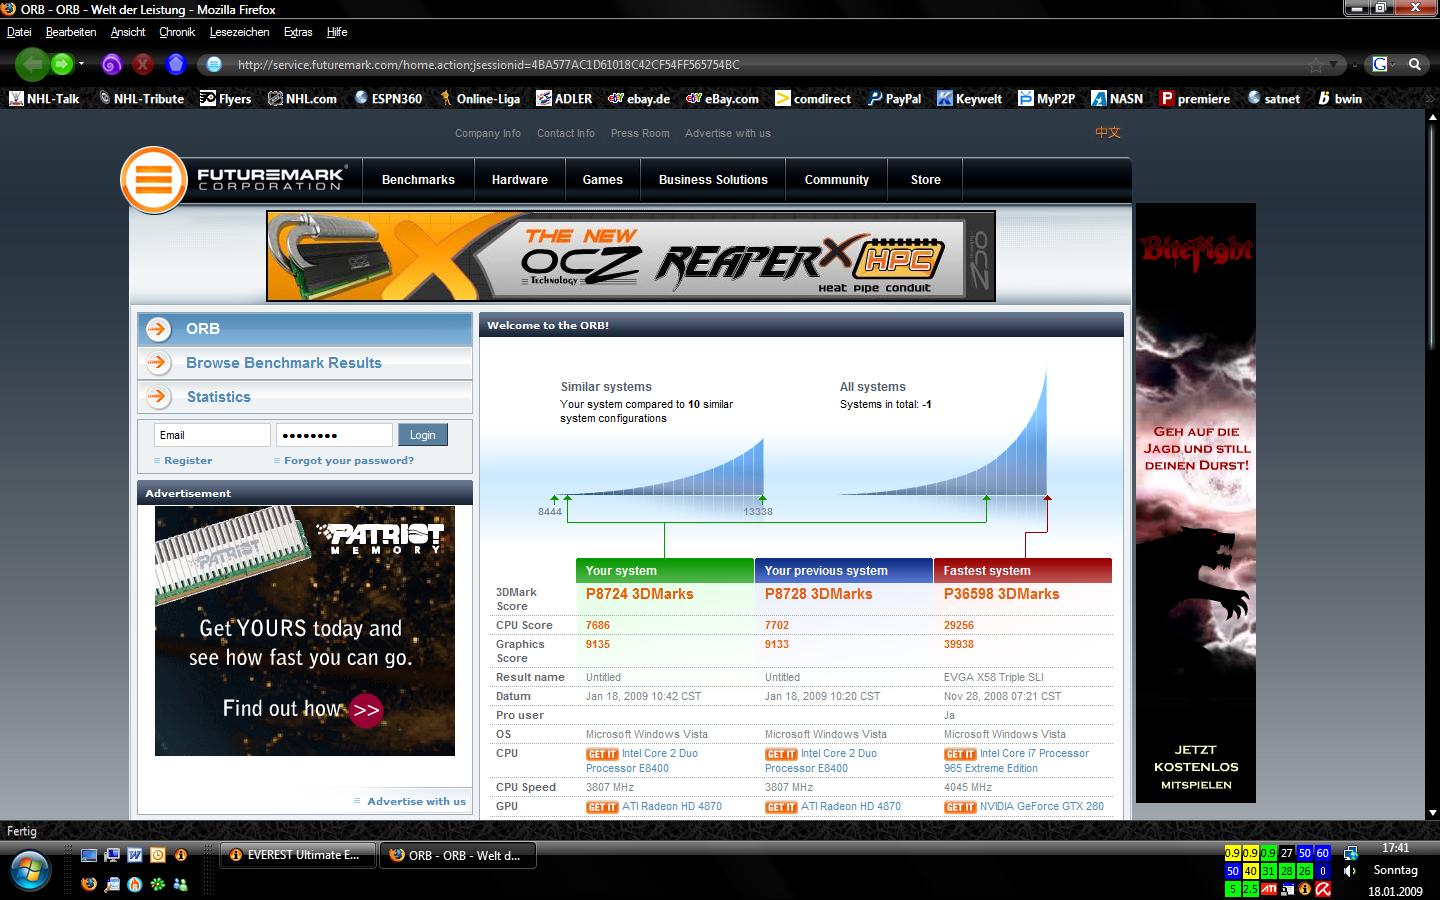Go back with the green back arrow

click(x=32, y=64)
